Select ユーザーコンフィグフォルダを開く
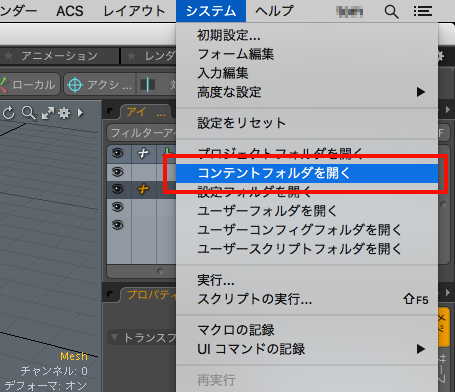Viewport: 455px width, 392px height. point(307,230)
